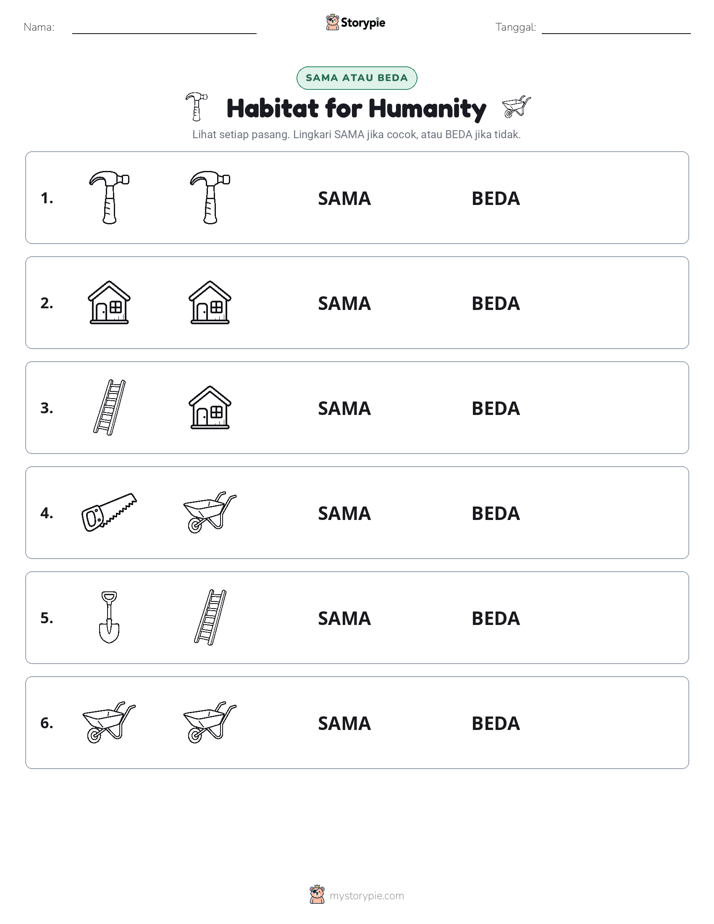Click the SAMA ATAU BEDA green badge

[356, 78]
